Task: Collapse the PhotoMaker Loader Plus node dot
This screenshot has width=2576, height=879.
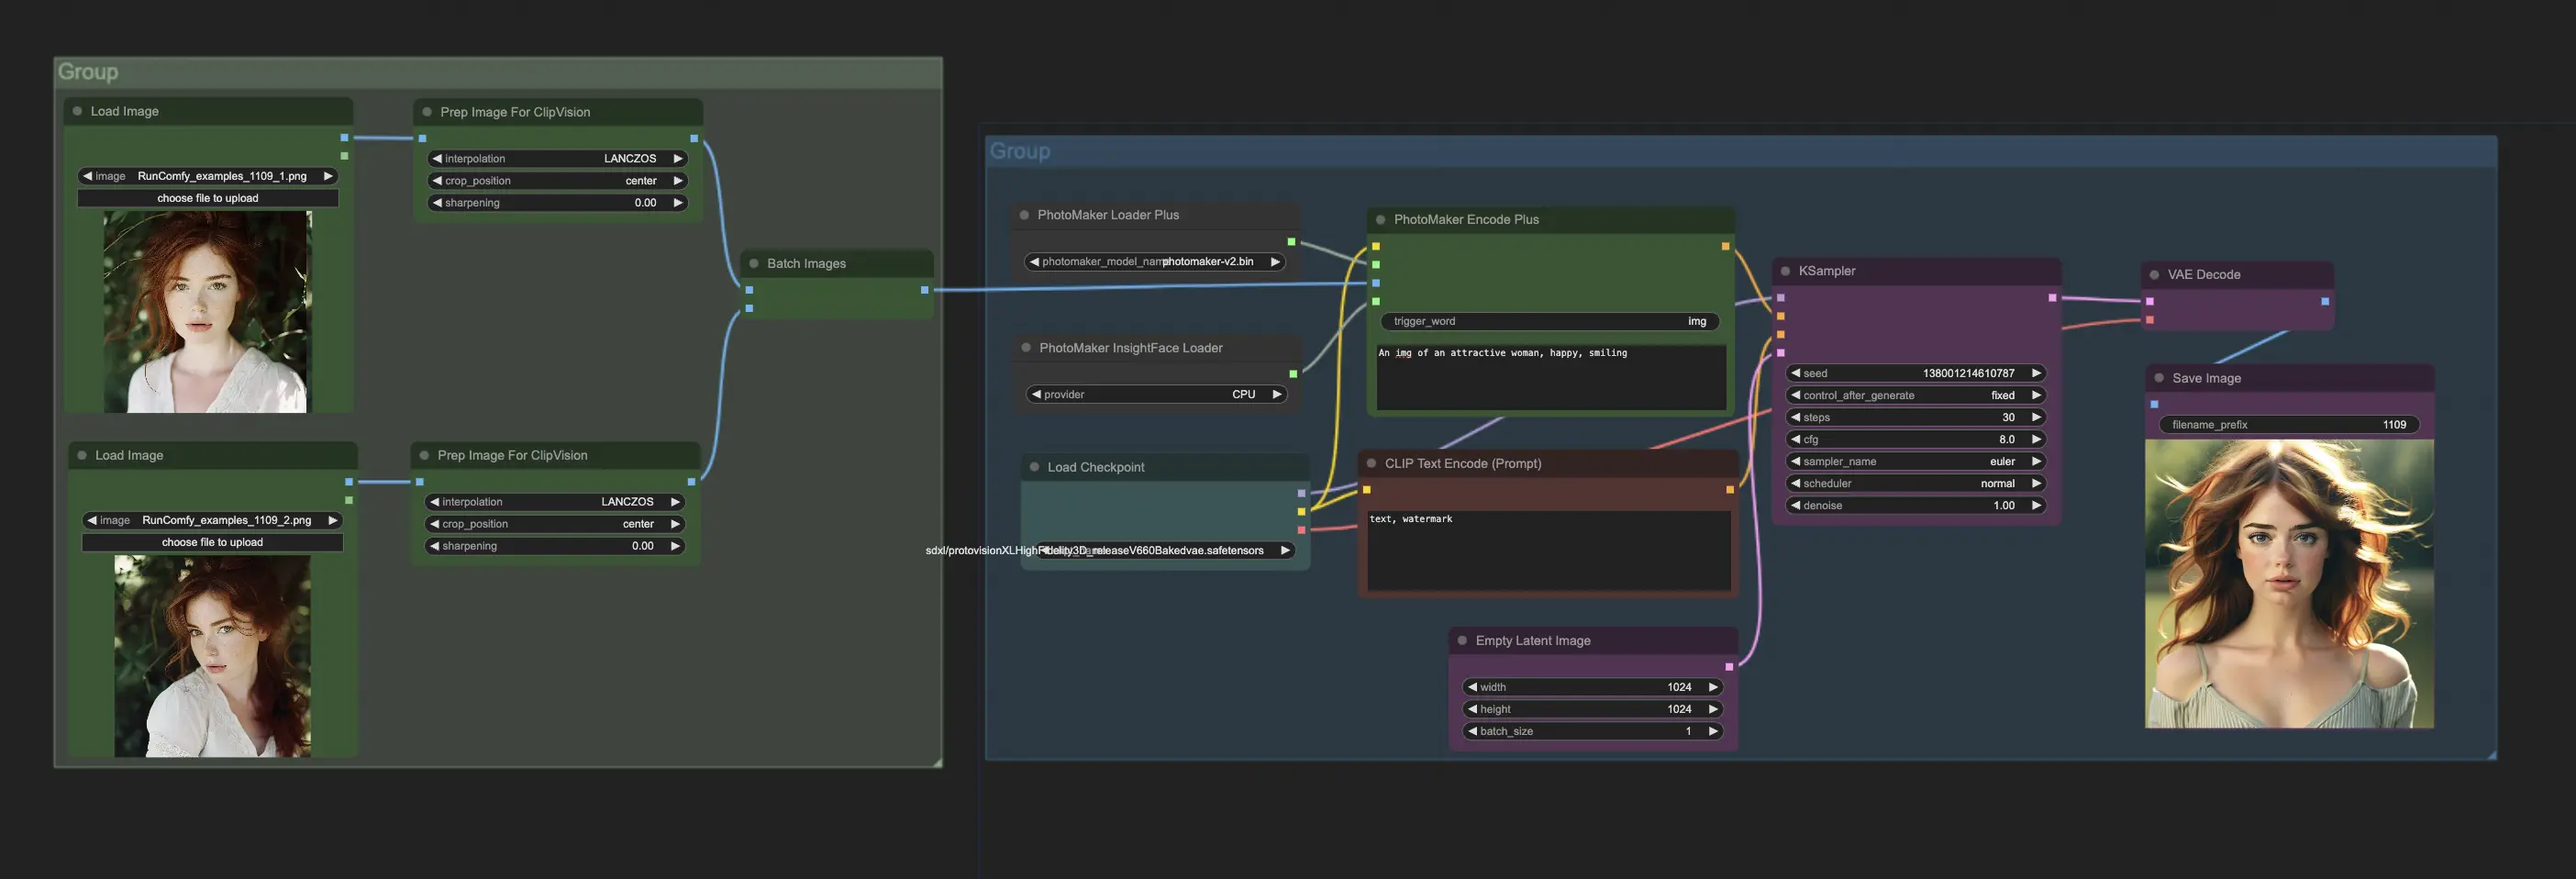Action: coord(1024,215)
